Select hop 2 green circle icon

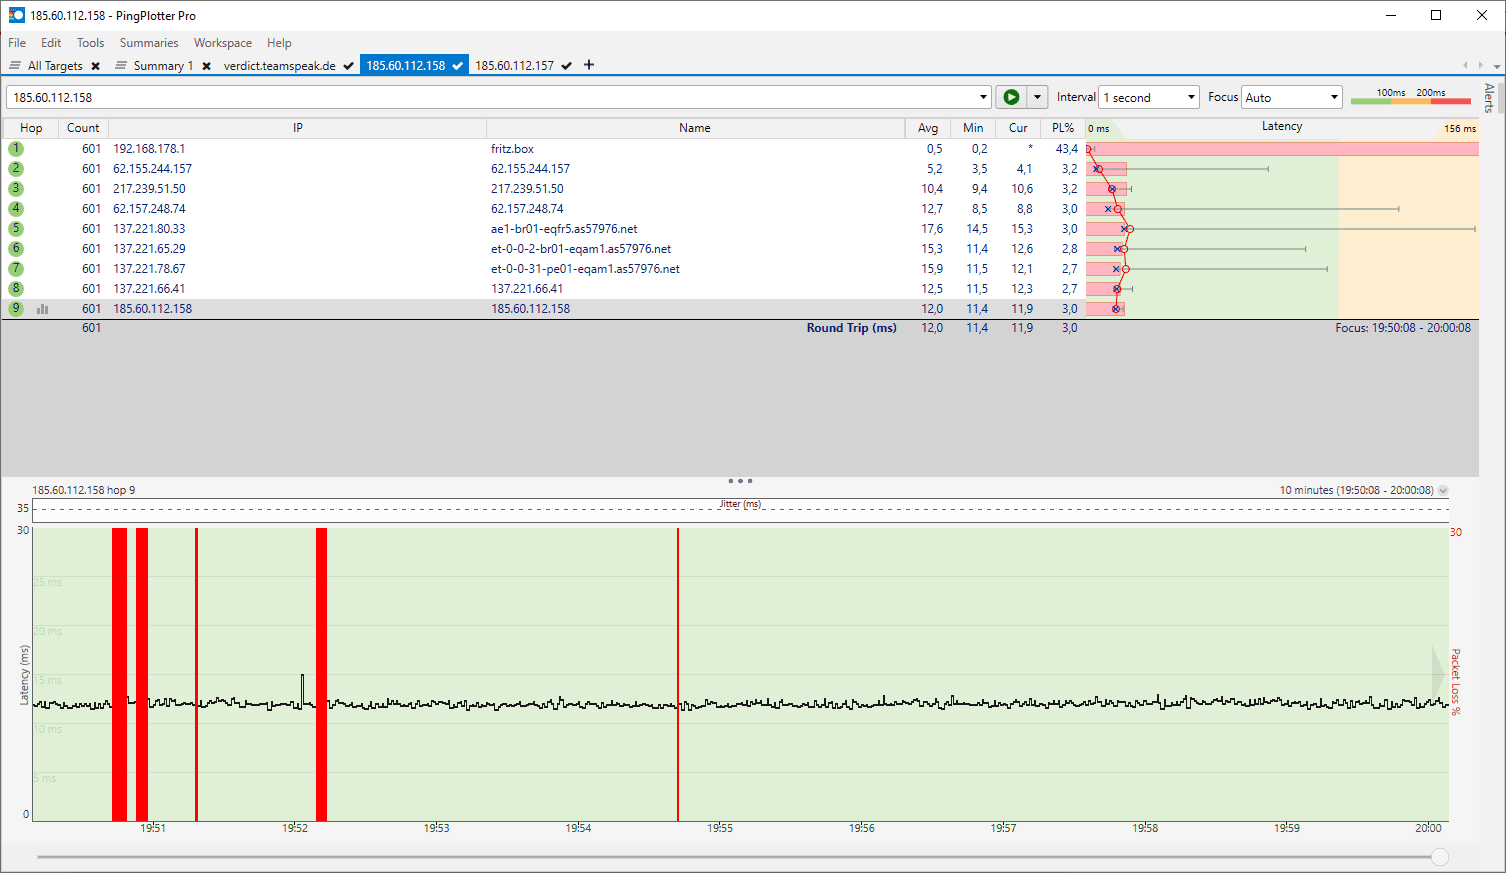(x=16, y=168)
